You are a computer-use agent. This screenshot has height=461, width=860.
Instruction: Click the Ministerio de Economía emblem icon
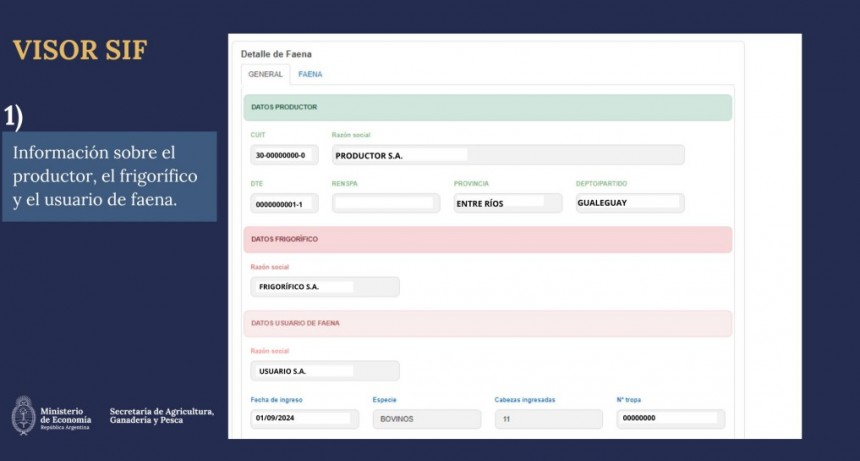click(24, 416)
